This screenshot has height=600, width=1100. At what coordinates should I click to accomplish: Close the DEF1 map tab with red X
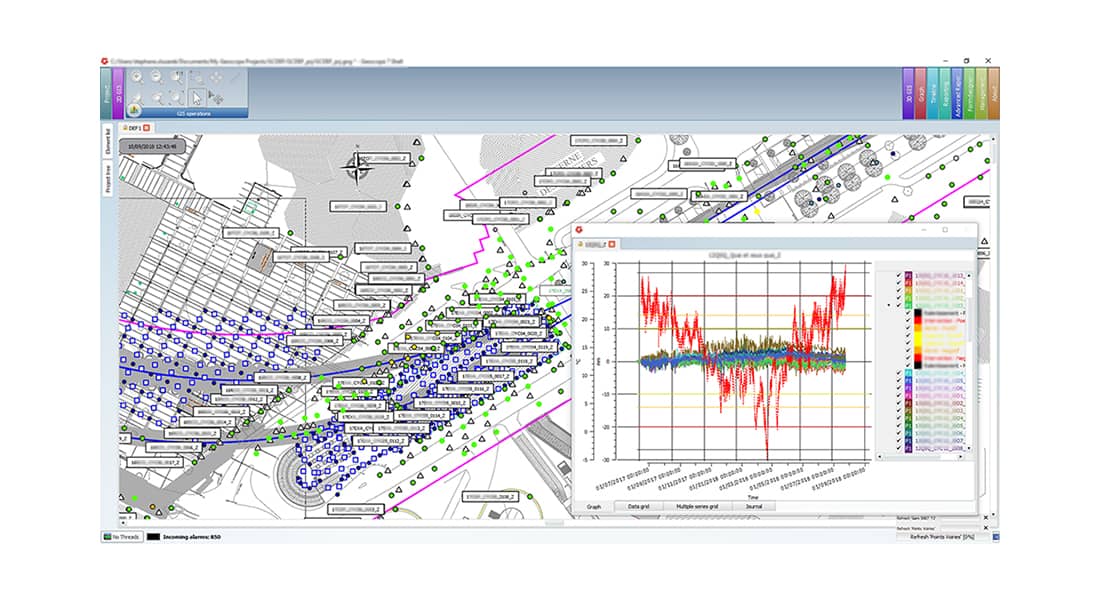[x=147, y=128]
